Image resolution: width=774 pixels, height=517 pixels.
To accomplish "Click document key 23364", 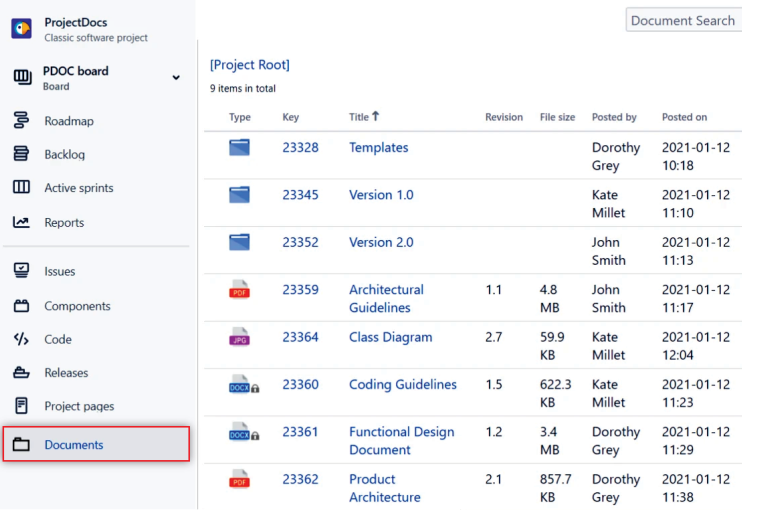I will pyautogui.click(x=301, y=337).
